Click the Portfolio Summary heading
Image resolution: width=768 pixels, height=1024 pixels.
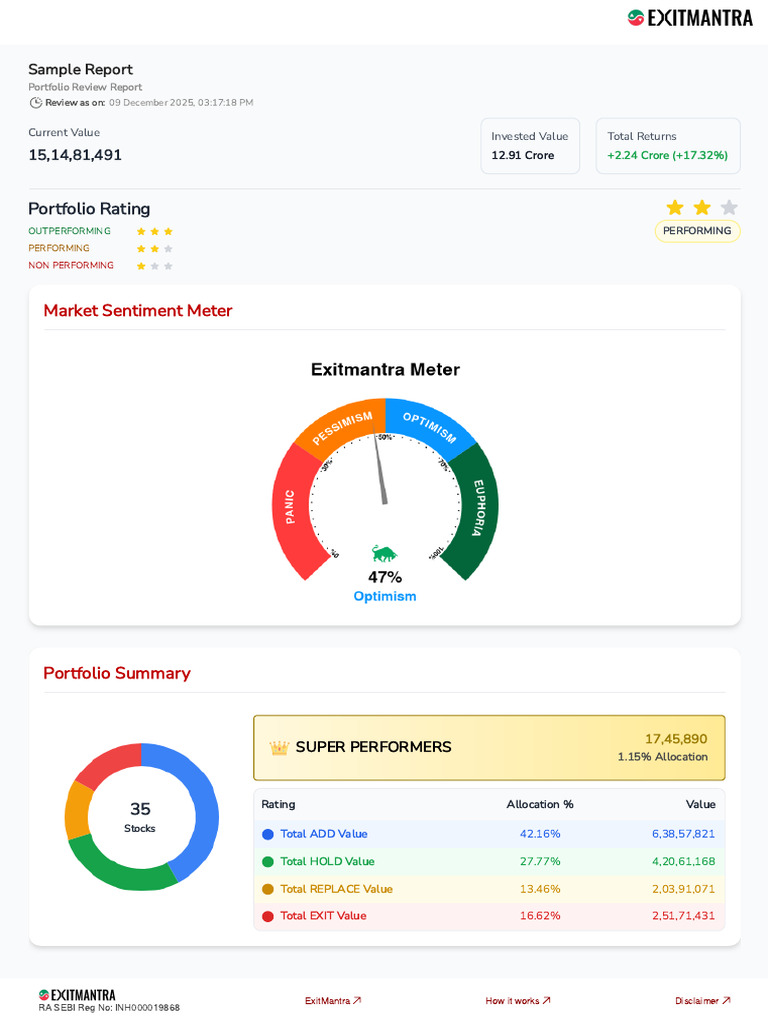[x=117, y=673]
